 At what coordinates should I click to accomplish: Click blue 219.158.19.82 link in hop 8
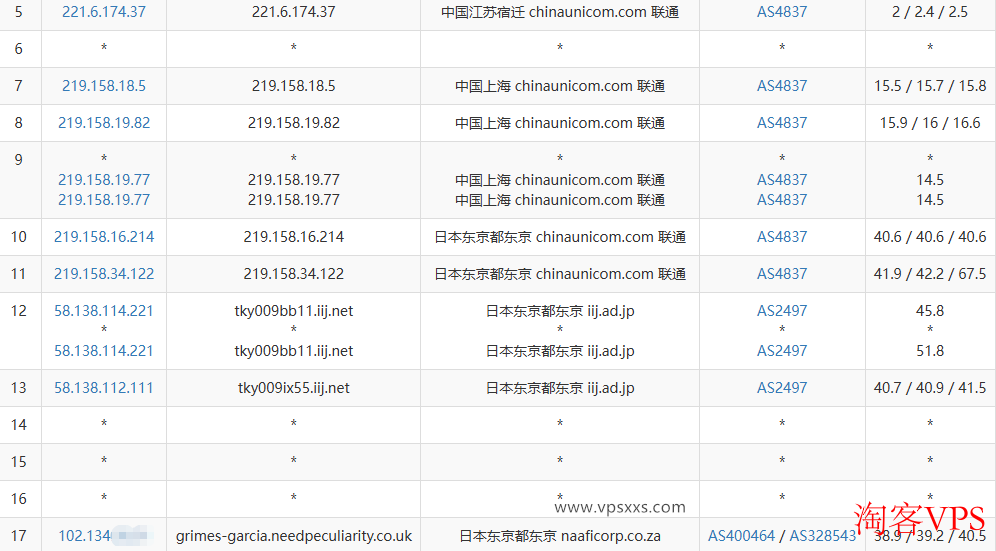pyautogui.click(x=104, y=123)
